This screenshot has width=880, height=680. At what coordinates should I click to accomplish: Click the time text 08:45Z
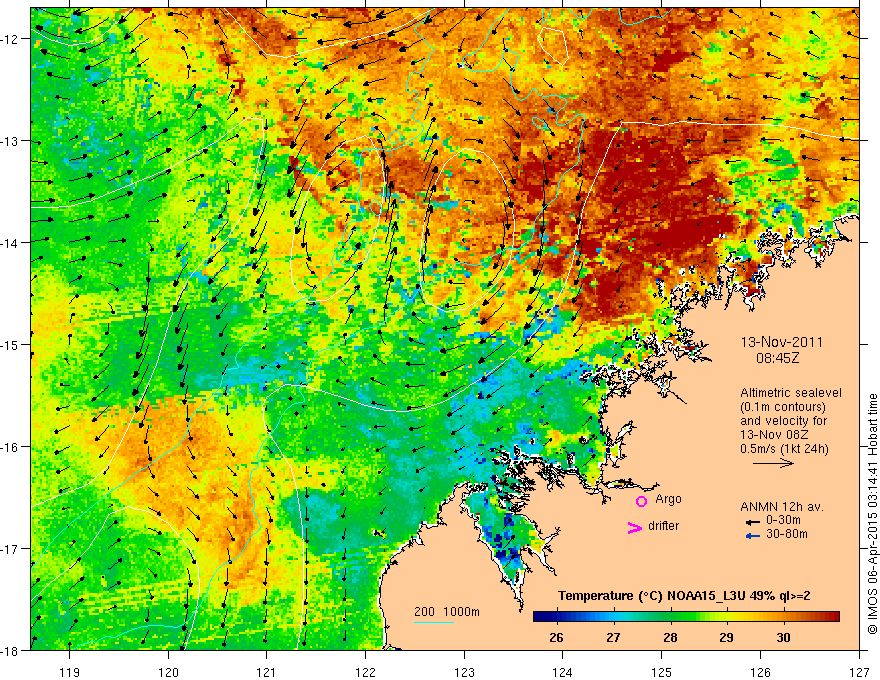click(x=777, y=357)
